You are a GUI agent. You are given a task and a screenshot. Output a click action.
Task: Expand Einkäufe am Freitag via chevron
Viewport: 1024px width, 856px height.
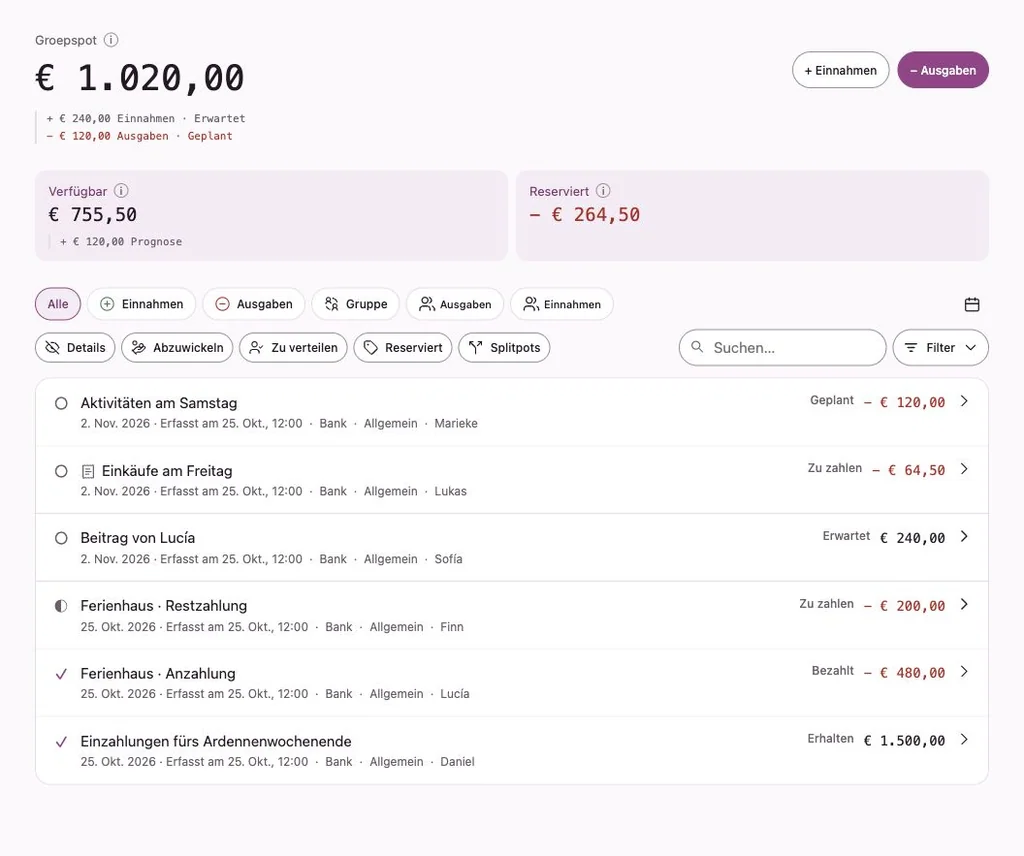coord(964,469)
